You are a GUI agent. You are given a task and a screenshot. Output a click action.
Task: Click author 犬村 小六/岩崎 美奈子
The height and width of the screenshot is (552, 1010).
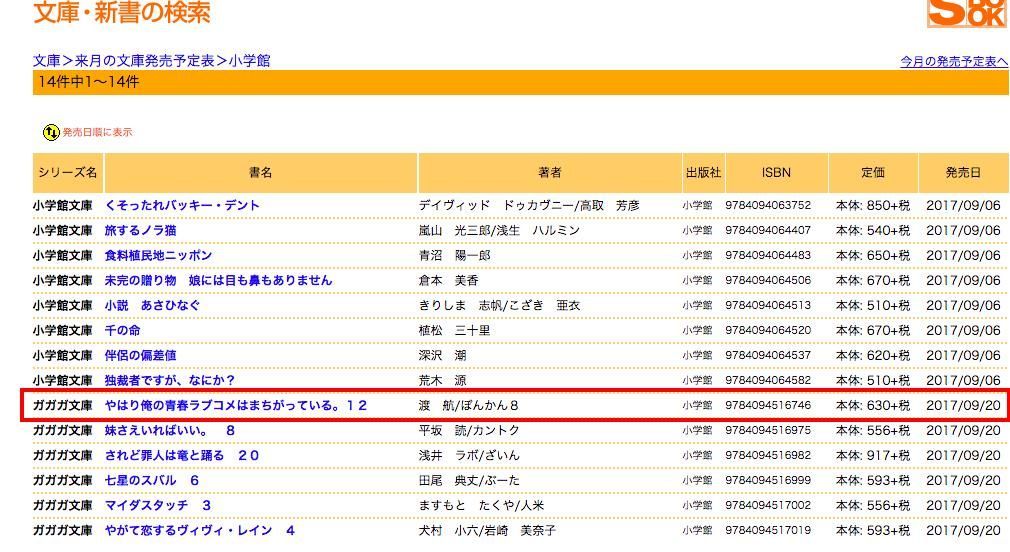pyautogui.click(x=488, y=531)
